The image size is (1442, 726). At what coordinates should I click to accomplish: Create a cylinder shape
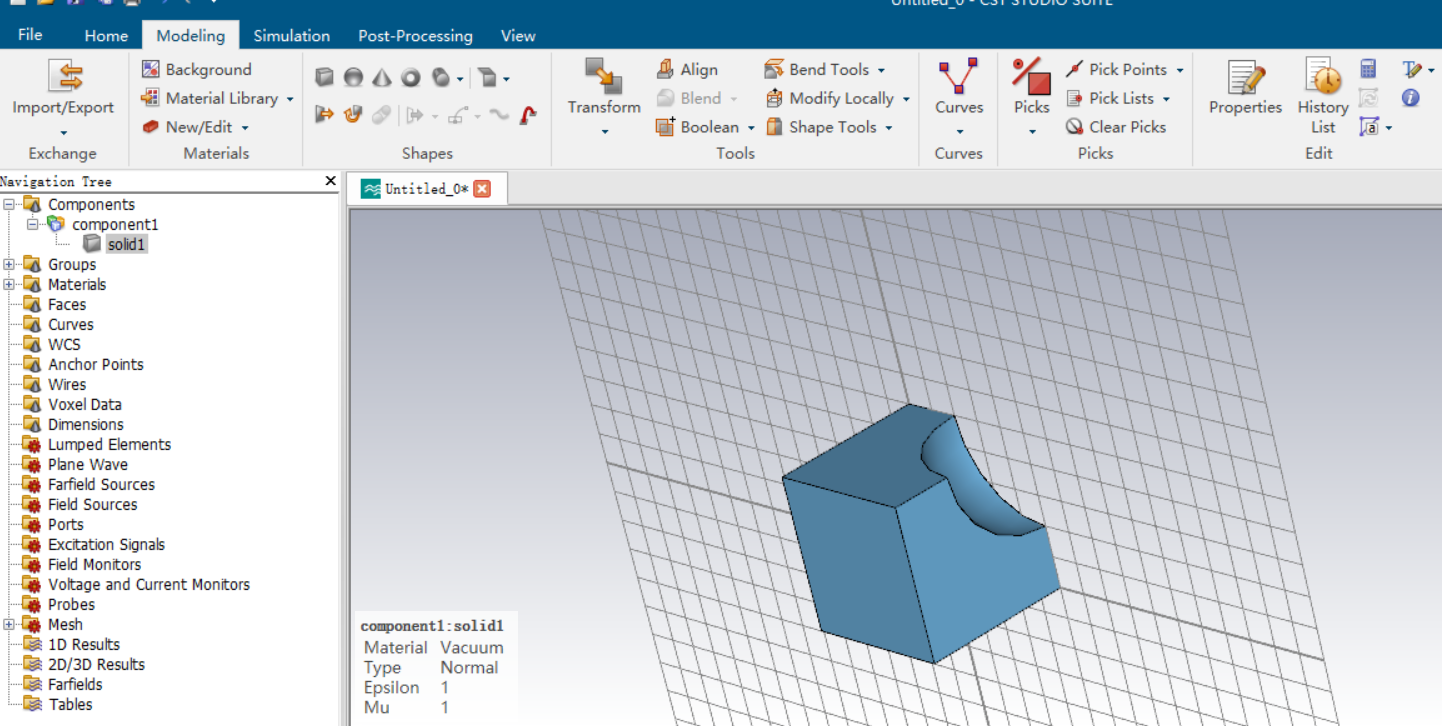pyautogui.click(x=440, y=77)
